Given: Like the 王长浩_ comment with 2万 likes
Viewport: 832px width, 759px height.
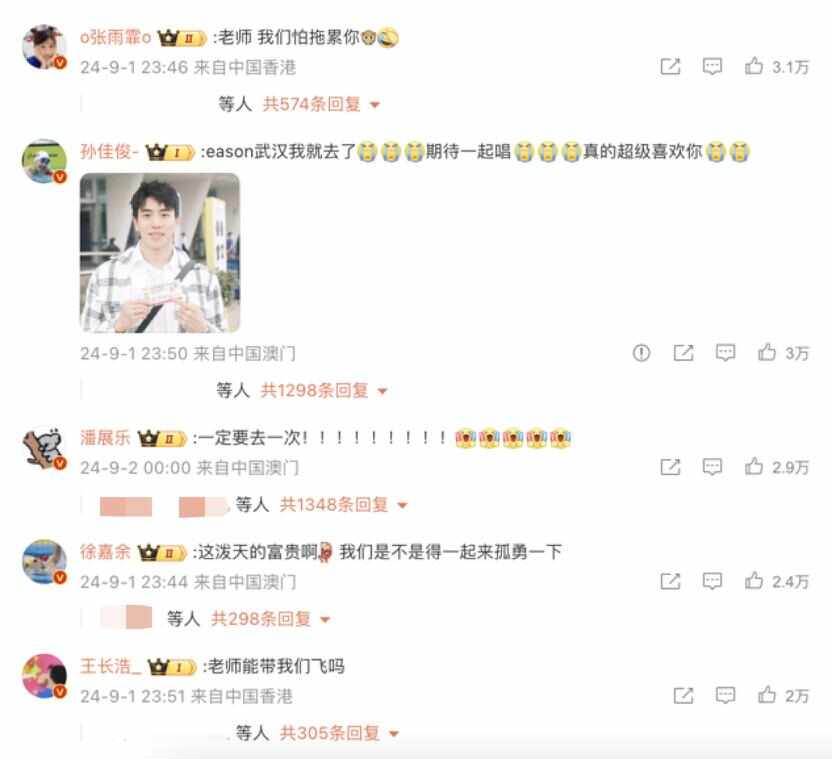Looking at the screenshot, I should pyautogui.click(x=767, y=694).
